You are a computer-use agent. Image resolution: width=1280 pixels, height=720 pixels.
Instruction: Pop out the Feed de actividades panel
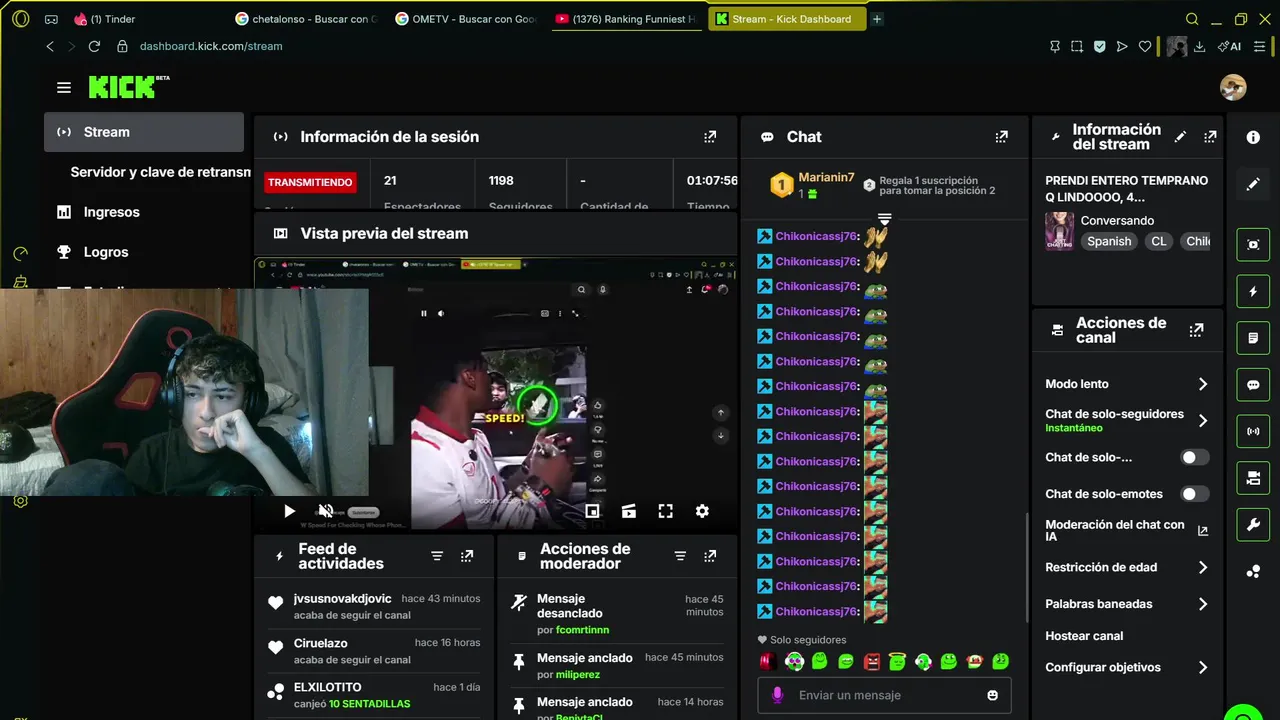pyautogui.click(x=467, y=556)
